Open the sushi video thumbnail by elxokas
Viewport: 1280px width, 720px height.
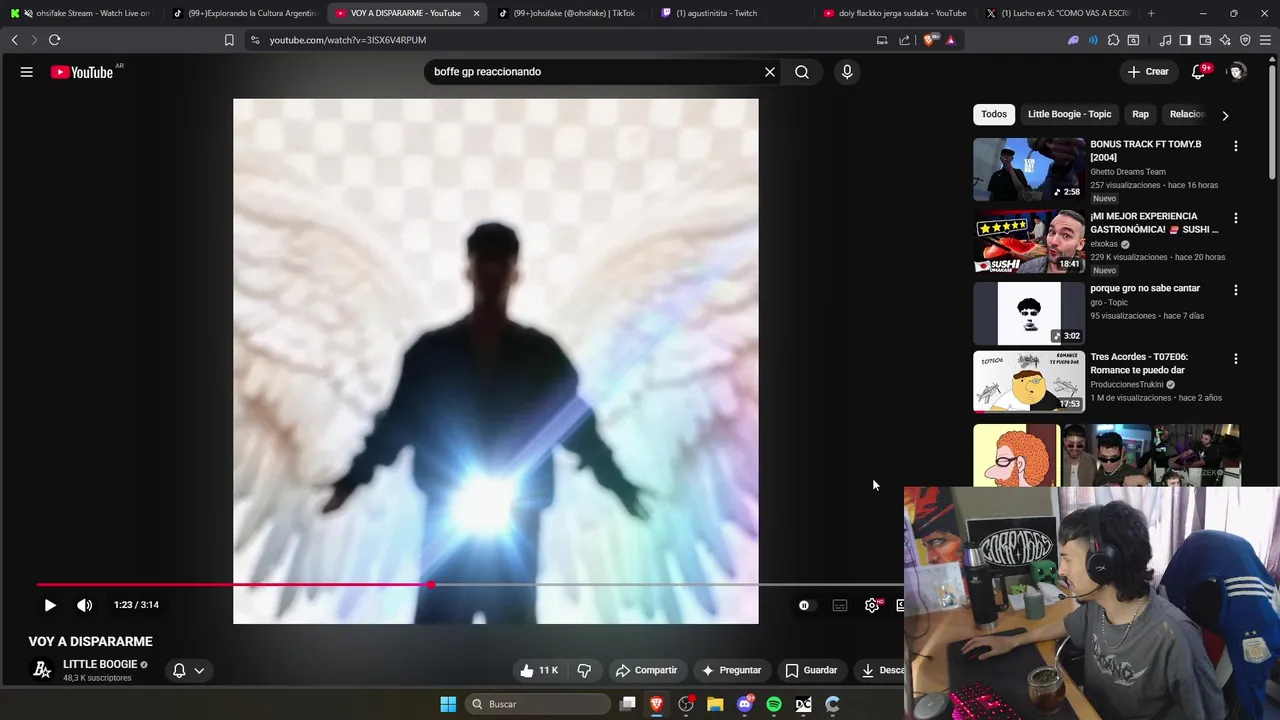pyautogui.click(x=1029, y=241)
